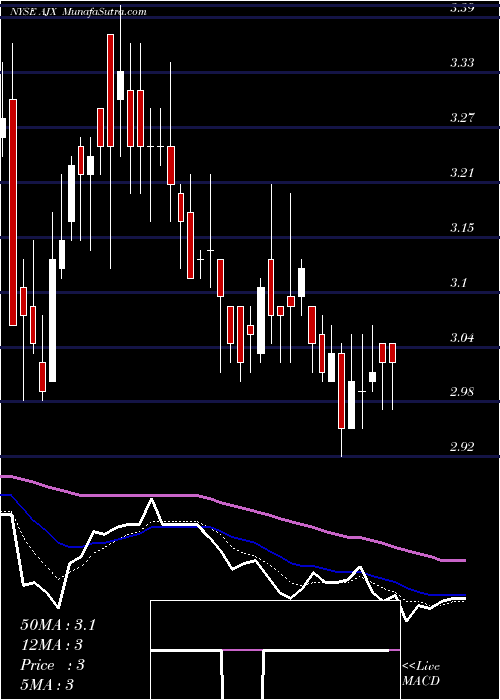The height and width of the screenshot is (700, 500).
Task: Click the NYSE AJX MunafaSutra.com chart title
Action: [79, 12]
